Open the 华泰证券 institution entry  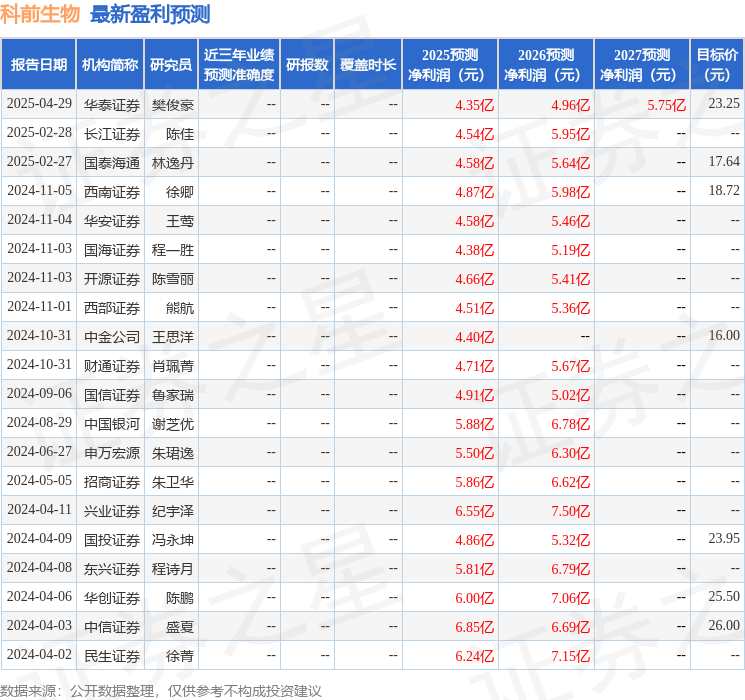coord(111,104)
